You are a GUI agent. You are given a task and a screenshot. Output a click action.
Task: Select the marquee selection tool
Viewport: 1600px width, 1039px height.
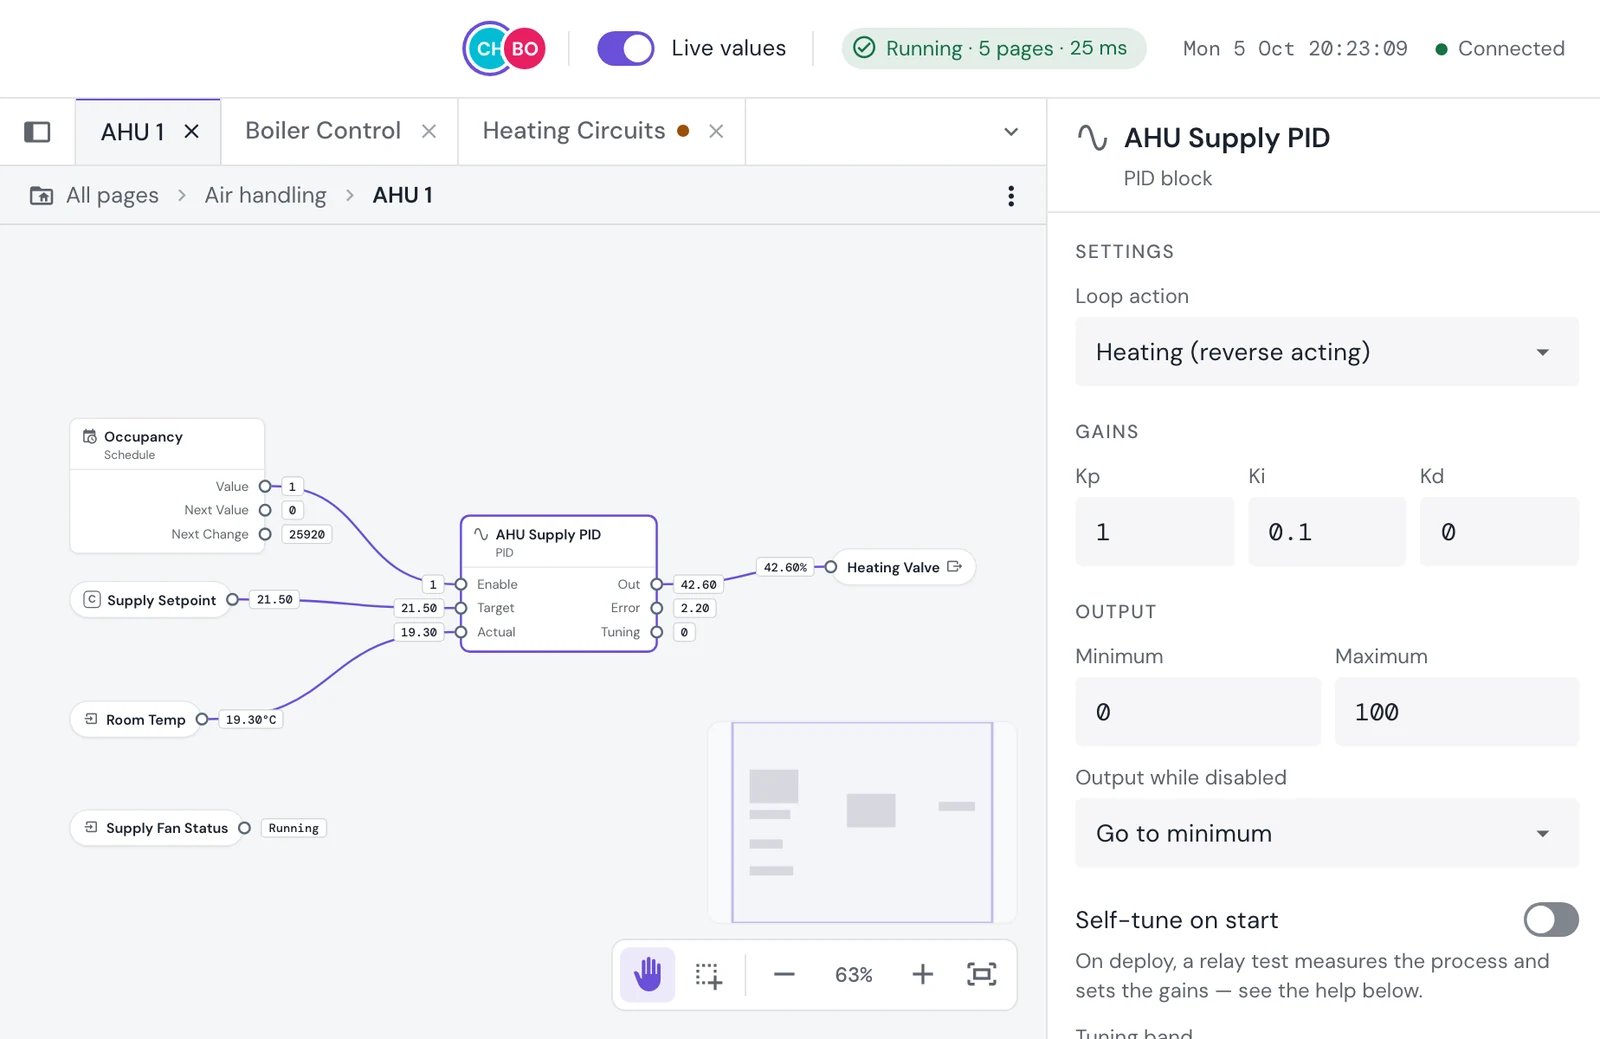709,975
